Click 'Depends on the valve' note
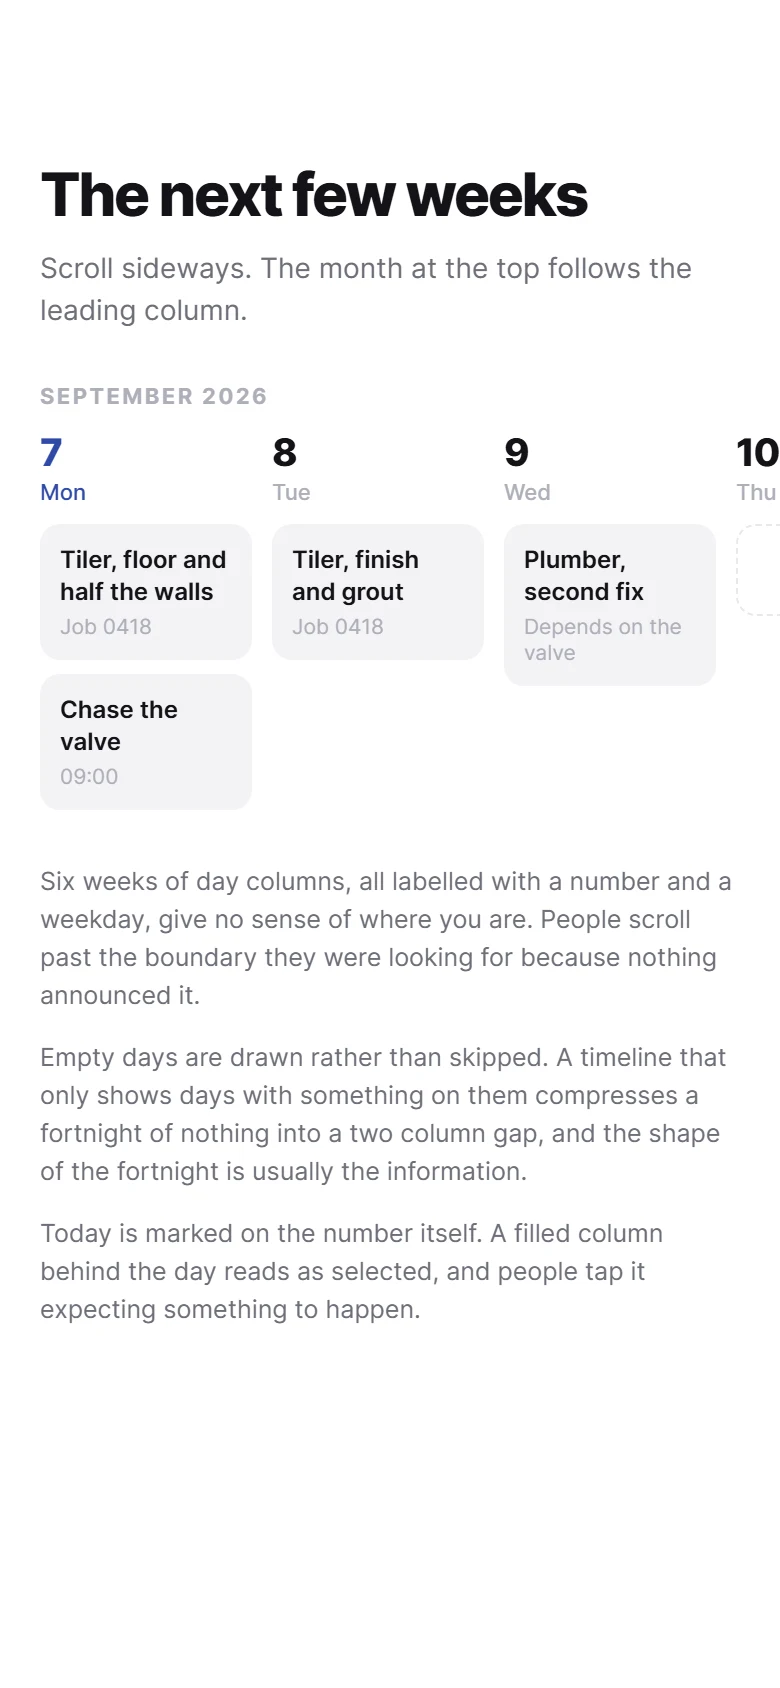 (603, 640)
